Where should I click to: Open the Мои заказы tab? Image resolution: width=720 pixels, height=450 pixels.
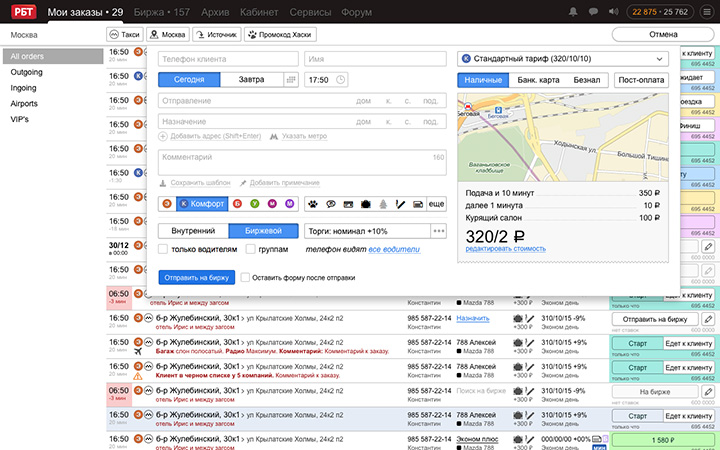click(85, 12)
